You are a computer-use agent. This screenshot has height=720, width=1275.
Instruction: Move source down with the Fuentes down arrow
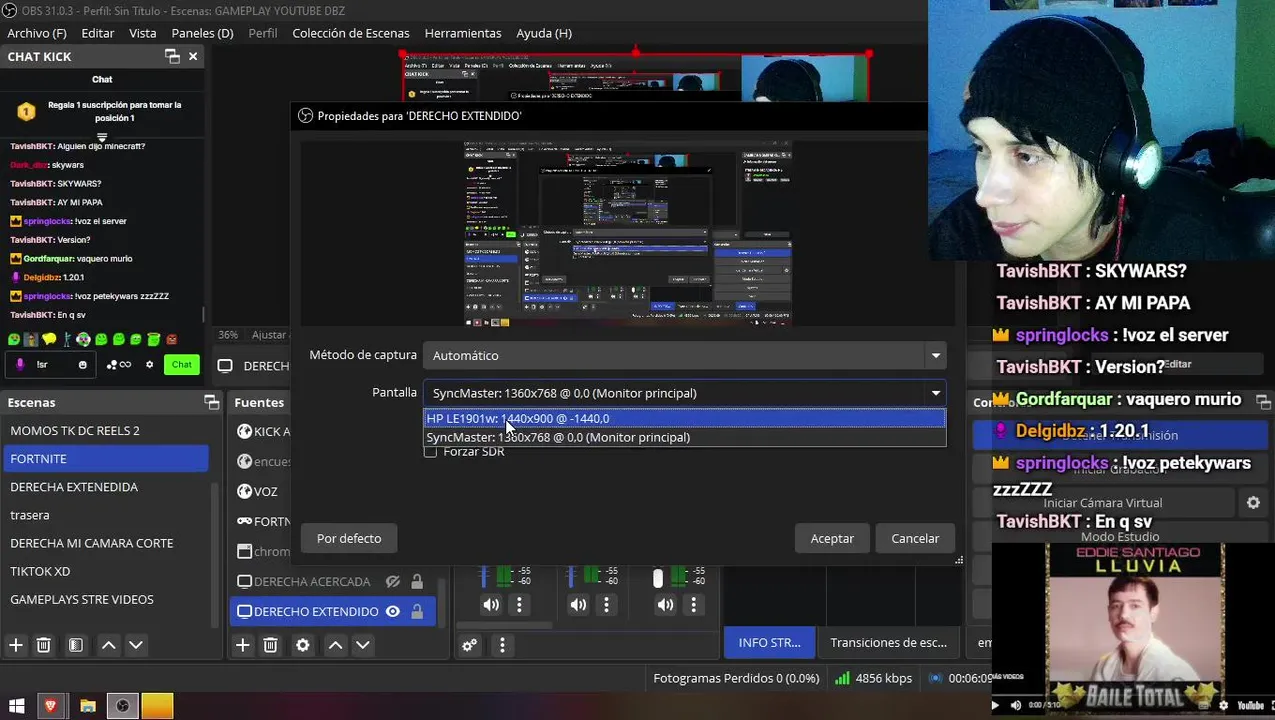click(363, 645)
